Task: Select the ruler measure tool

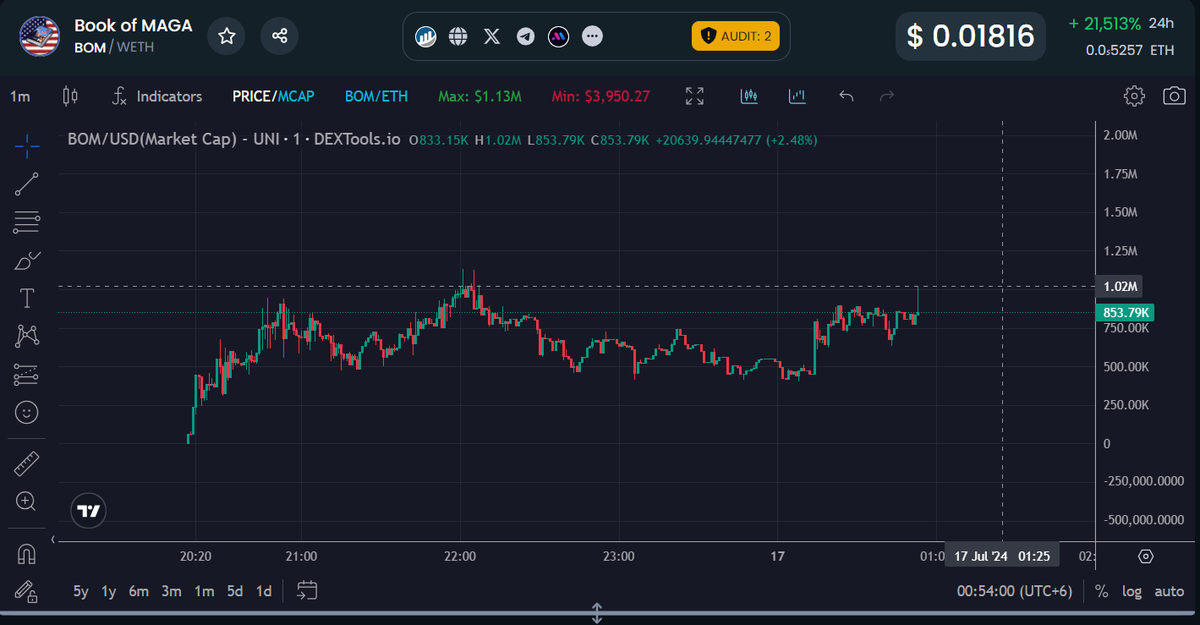Action: click(27, 464)
